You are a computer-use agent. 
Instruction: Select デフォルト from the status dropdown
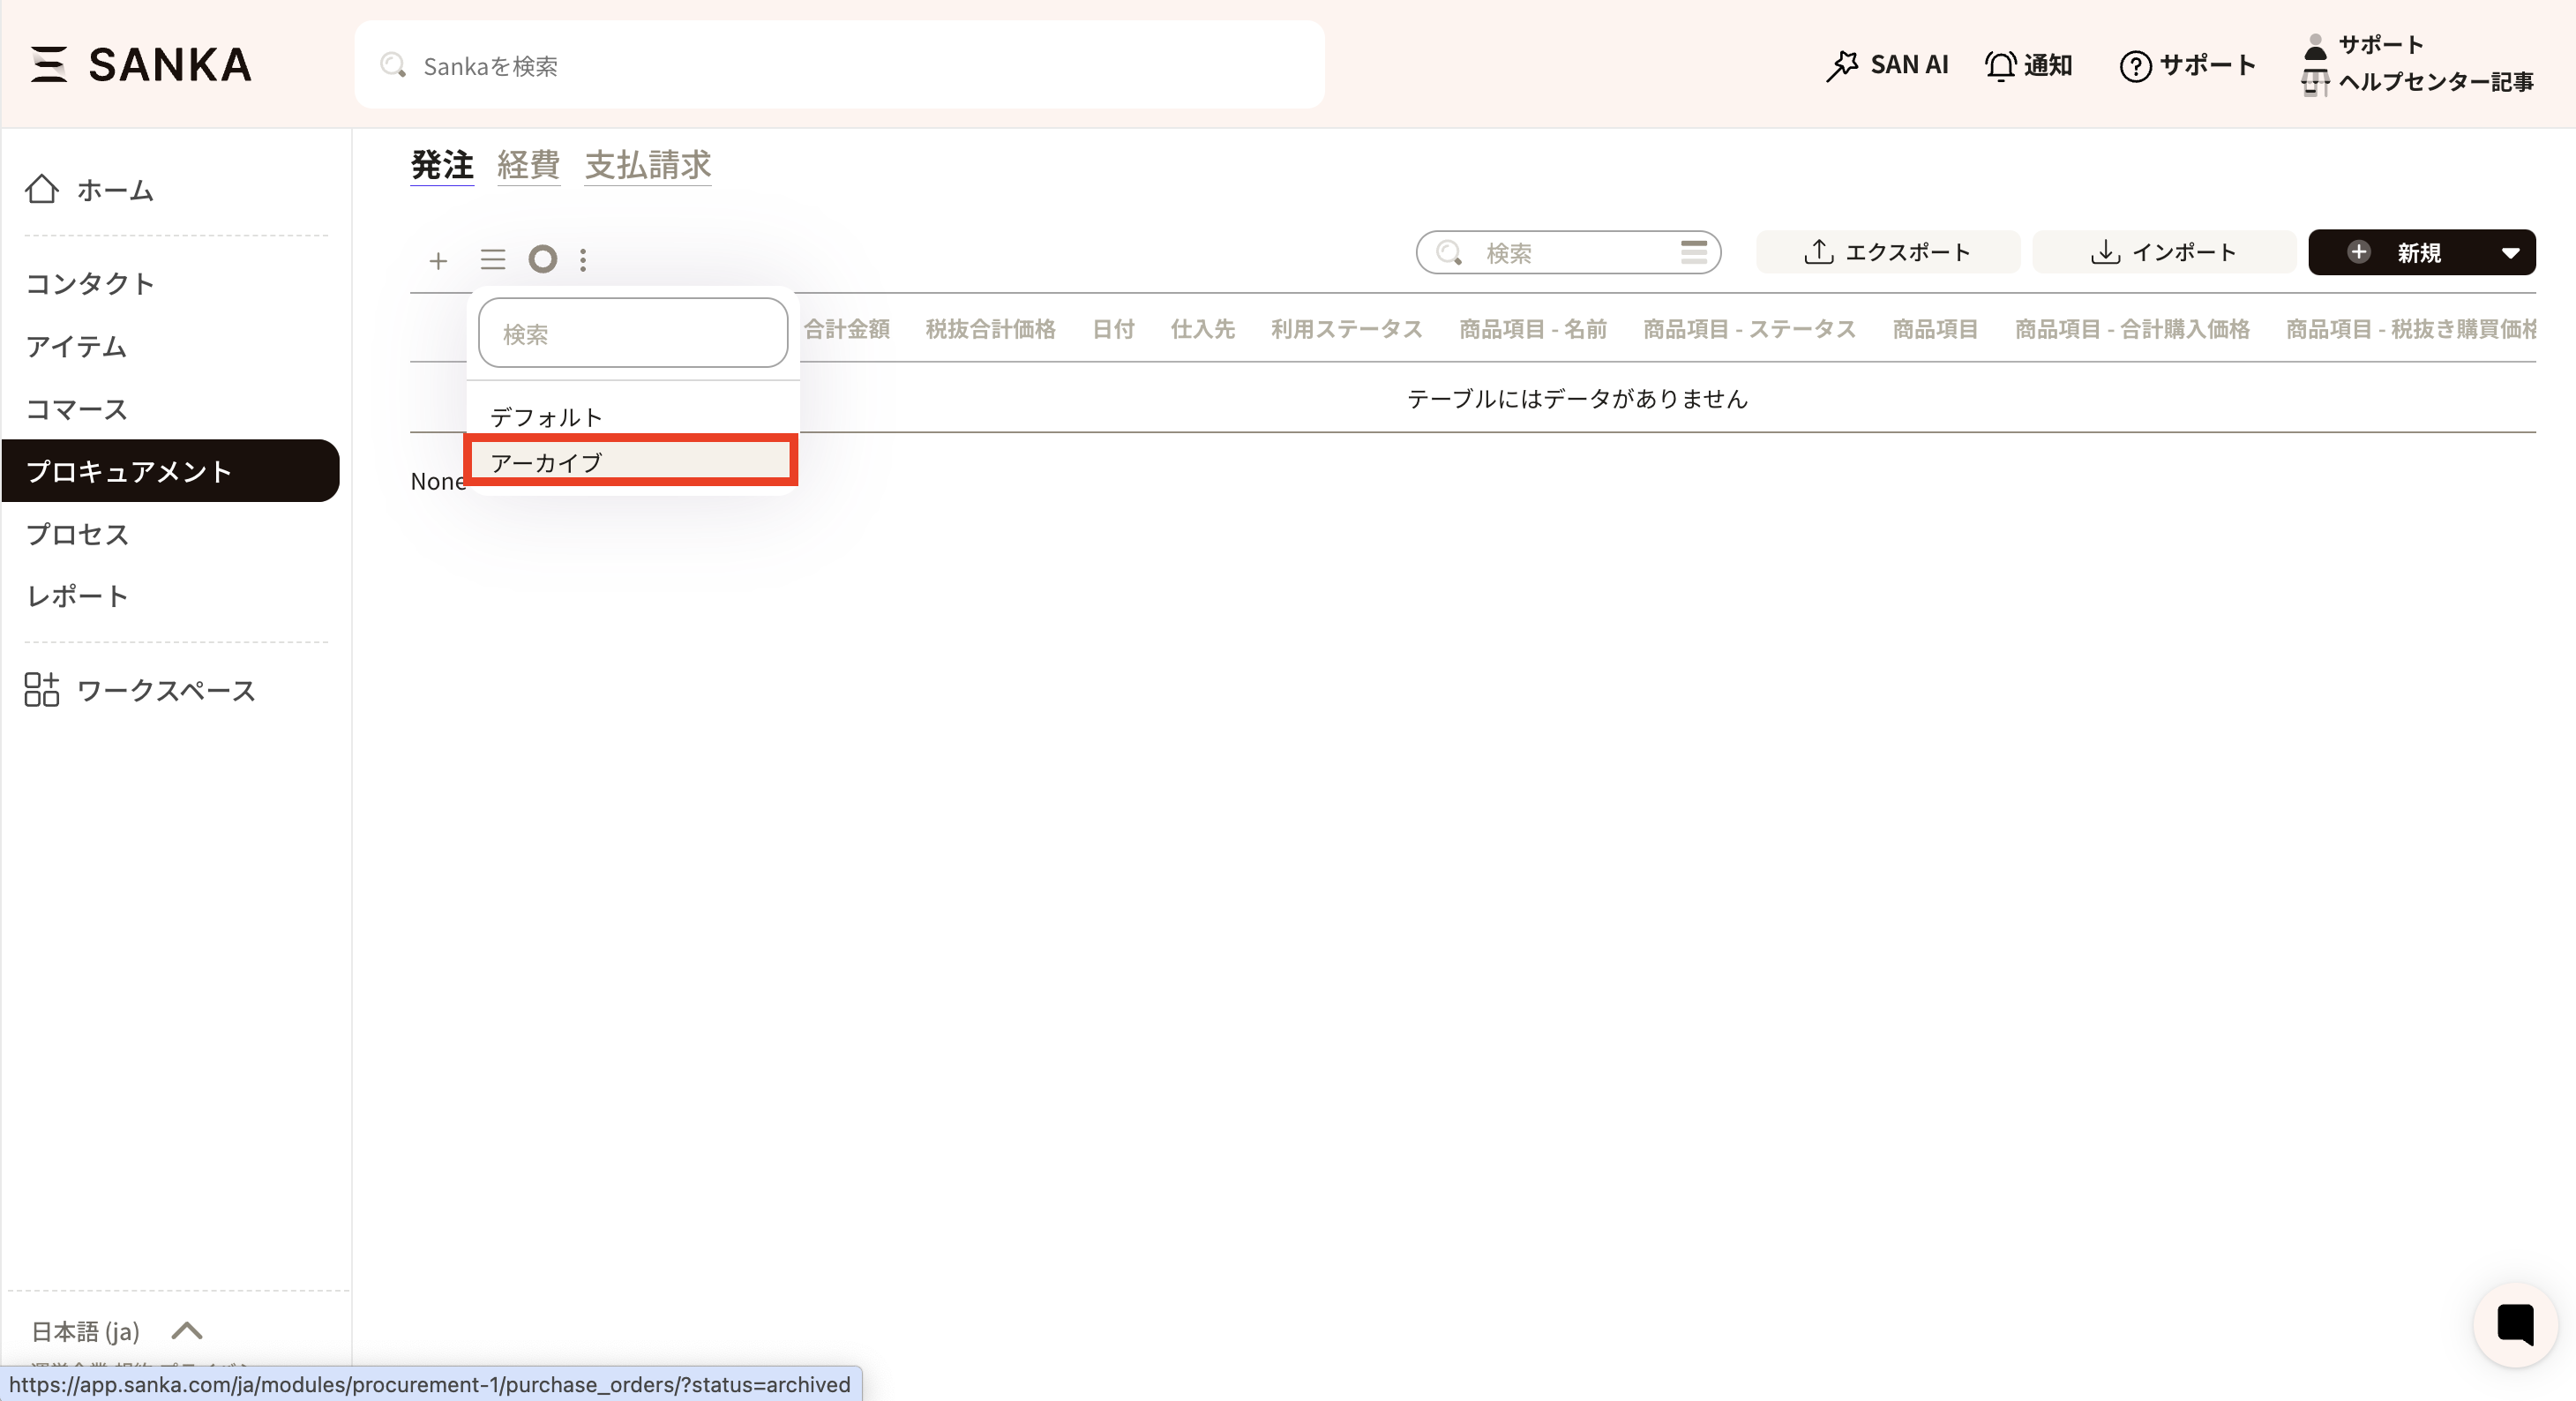click(546, 417)
